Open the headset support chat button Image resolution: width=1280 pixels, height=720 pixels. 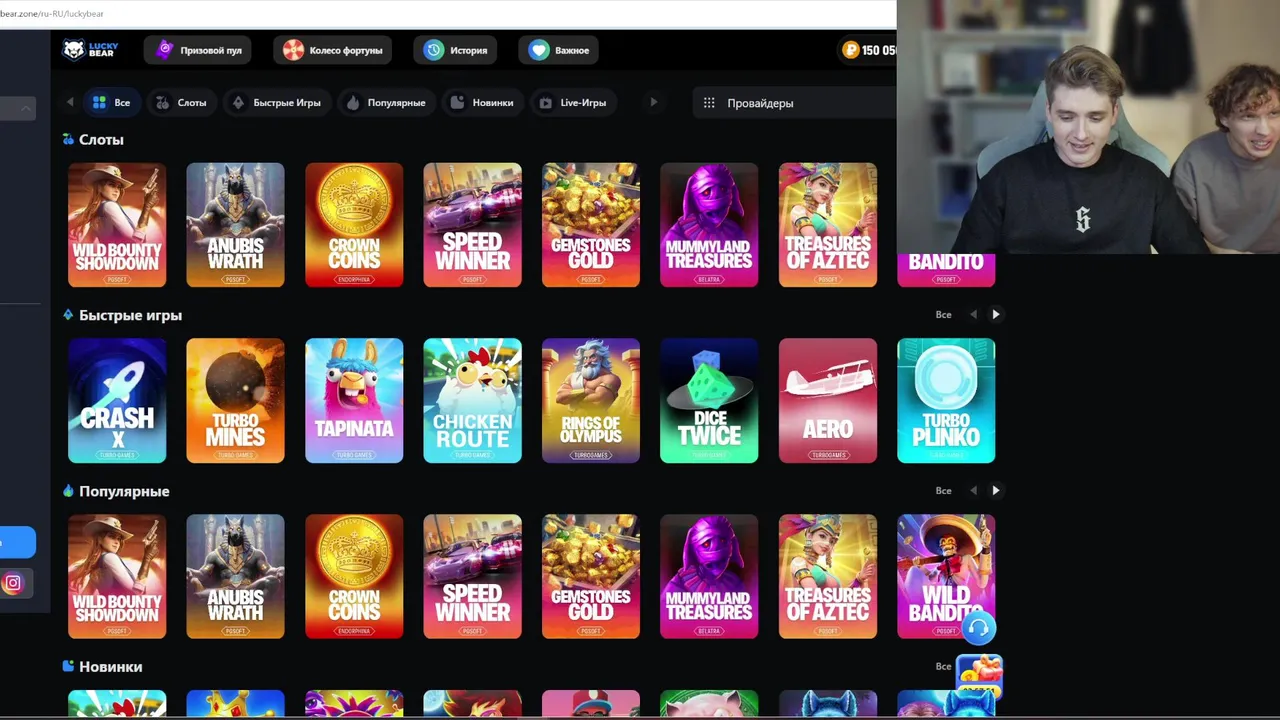[979, 628]
